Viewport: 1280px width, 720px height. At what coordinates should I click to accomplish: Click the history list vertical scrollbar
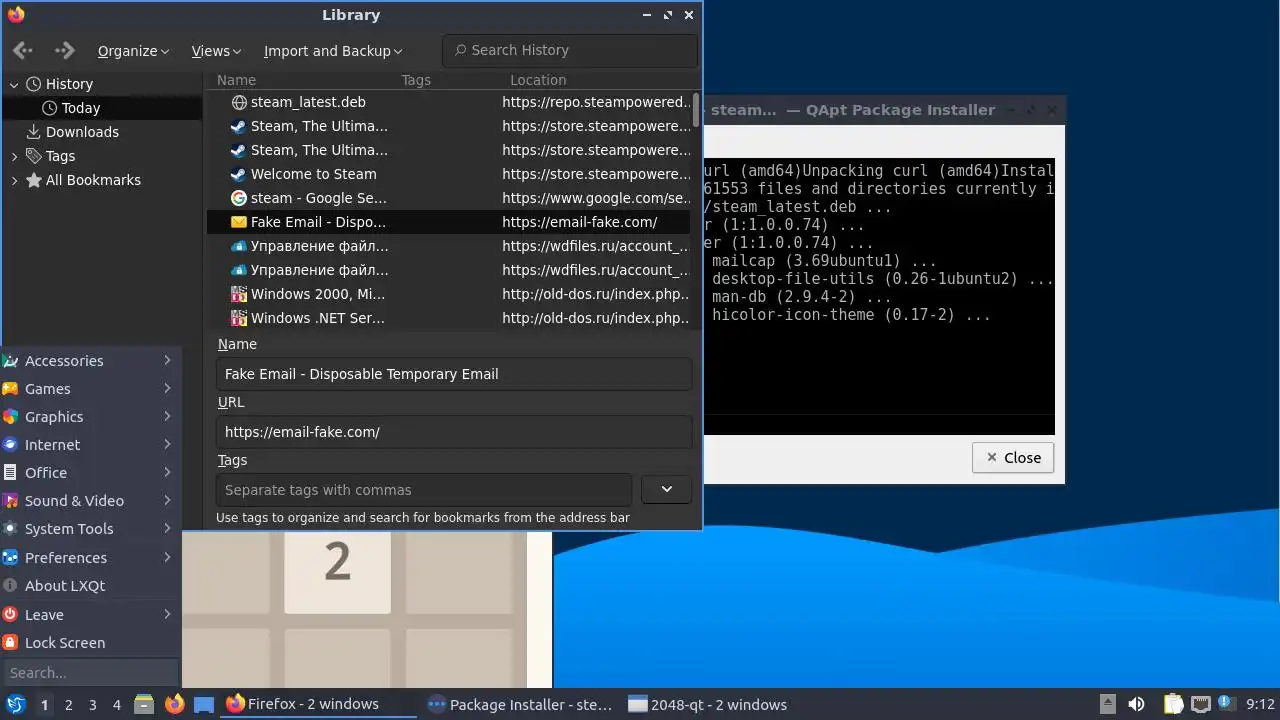[x=697, y=110]
